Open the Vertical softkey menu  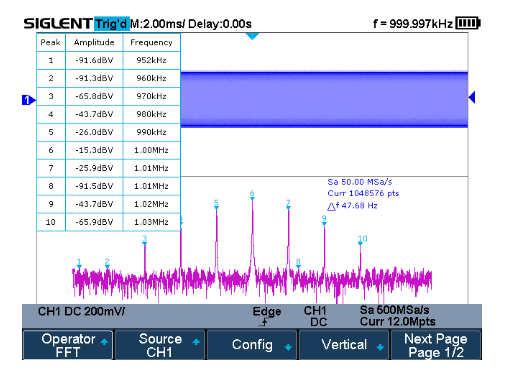tap(344, 345)
